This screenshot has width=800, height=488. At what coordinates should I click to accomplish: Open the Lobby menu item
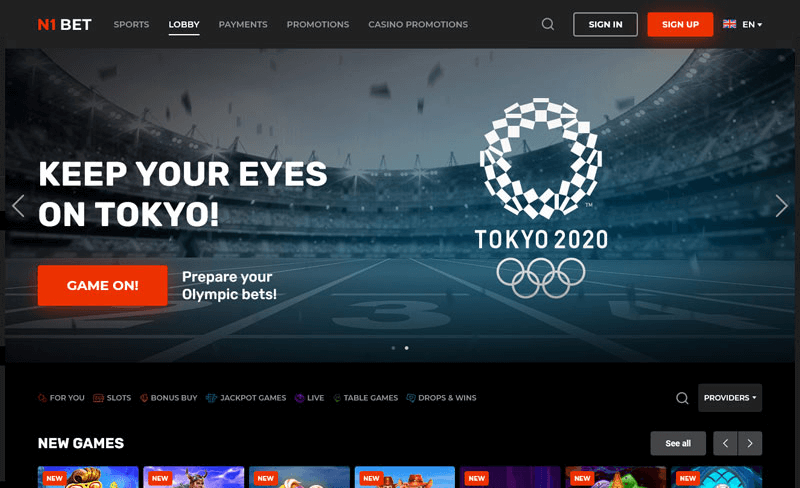pos(184,25)
